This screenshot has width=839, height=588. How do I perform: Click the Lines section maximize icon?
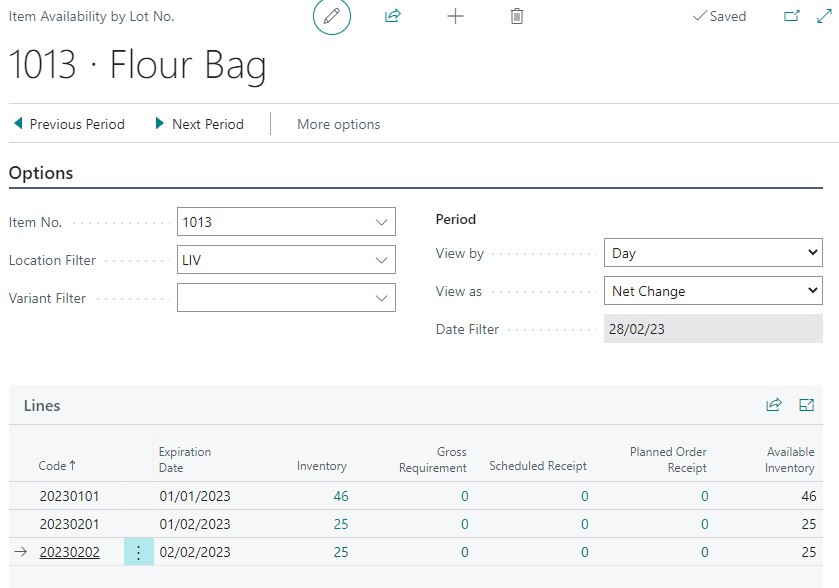pyautogui.click(x=806, y=405)
